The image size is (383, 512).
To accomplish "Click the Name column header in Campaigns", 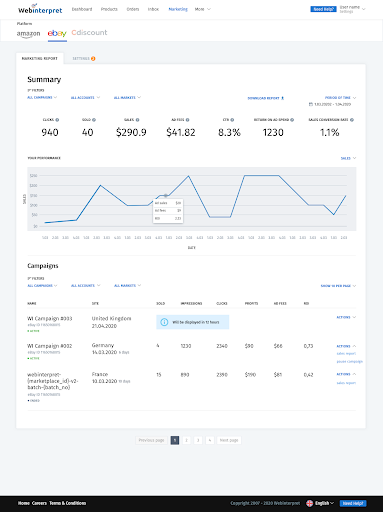I will [32, 304].
